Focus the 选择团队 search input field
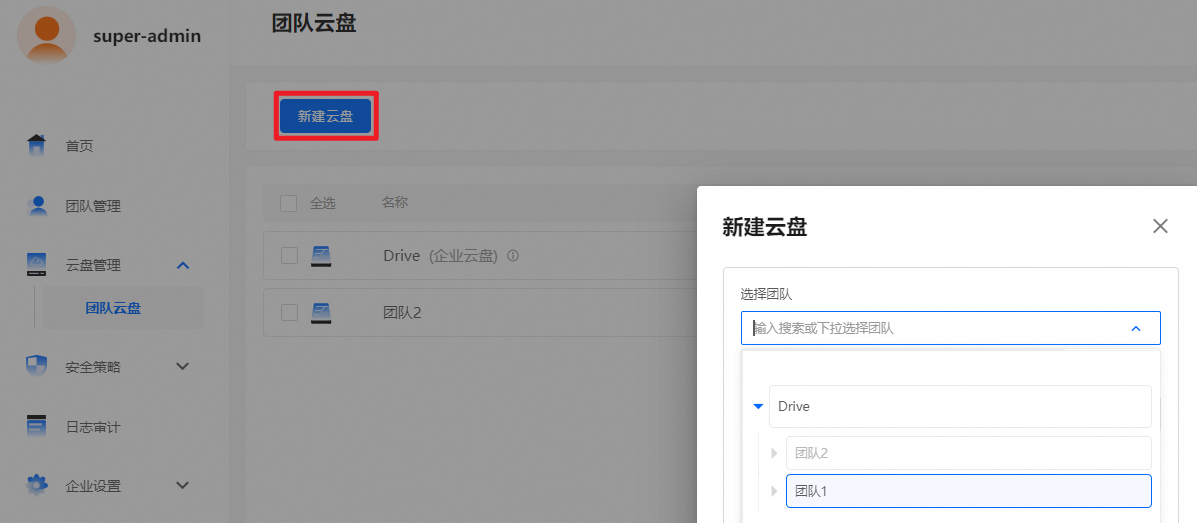Image resolution: width=1197 pixels, height=523 pixels. (950, 328)
